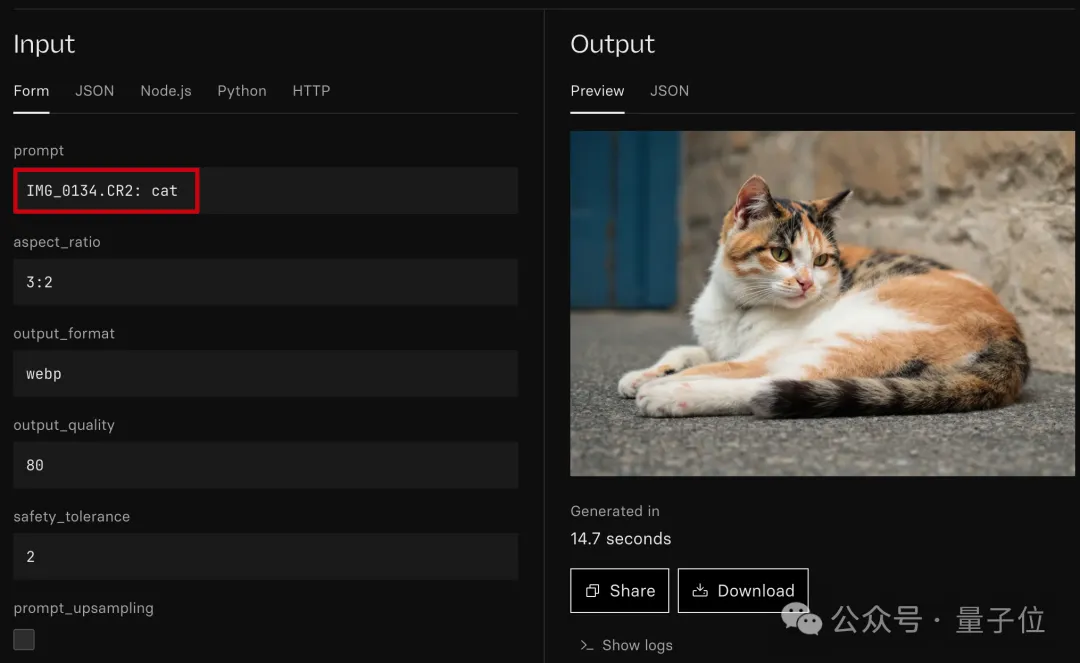Focus the safety_tolerance field showing 2
This screenshot has width=1080, height=663.
coord(265,557)
